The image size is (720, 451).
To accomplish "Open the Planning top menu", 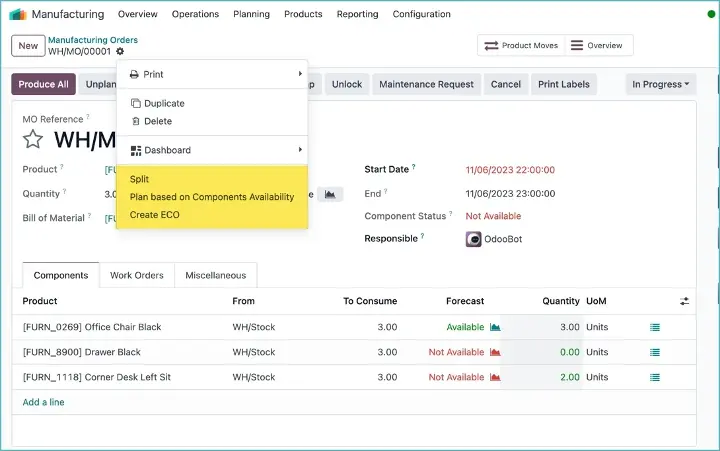I will point(251,14).
